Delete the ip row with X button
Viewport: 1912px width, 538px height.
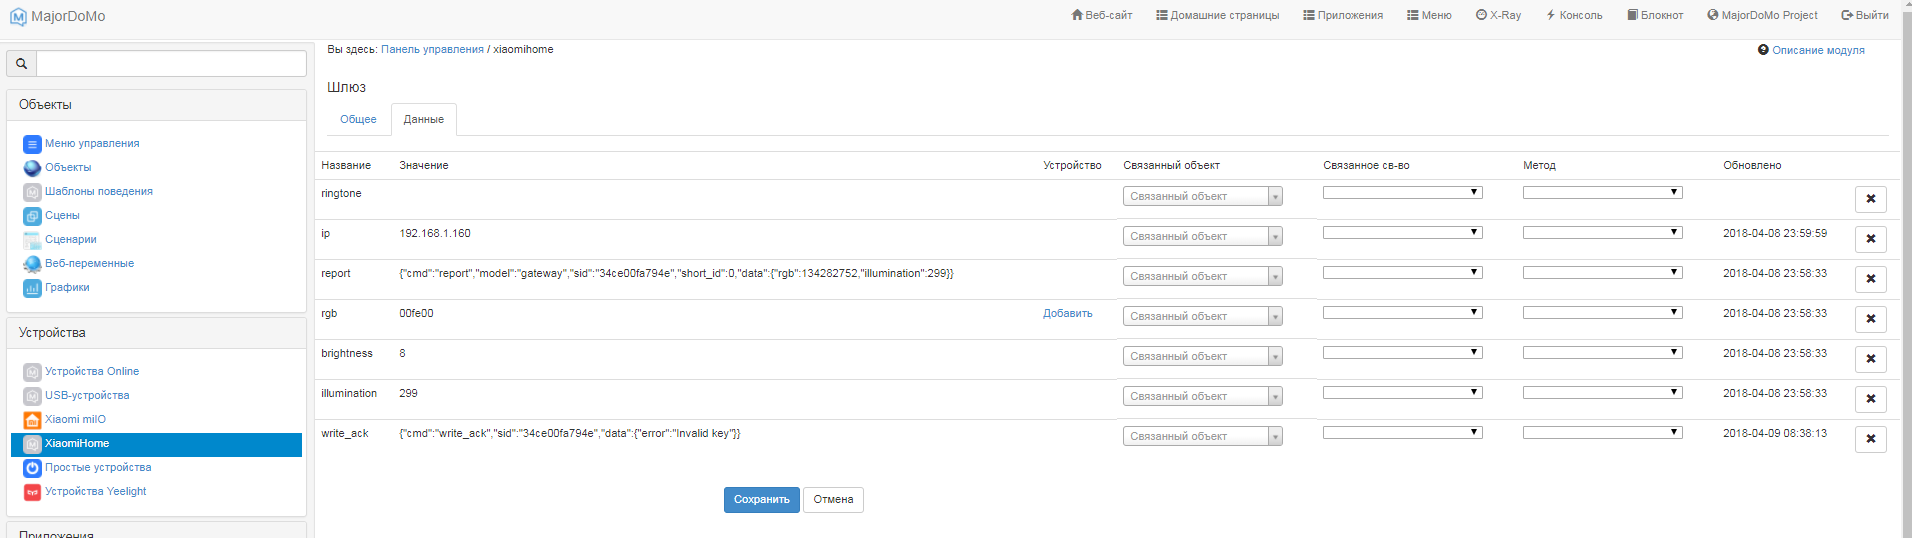[x=1870, y=239]
